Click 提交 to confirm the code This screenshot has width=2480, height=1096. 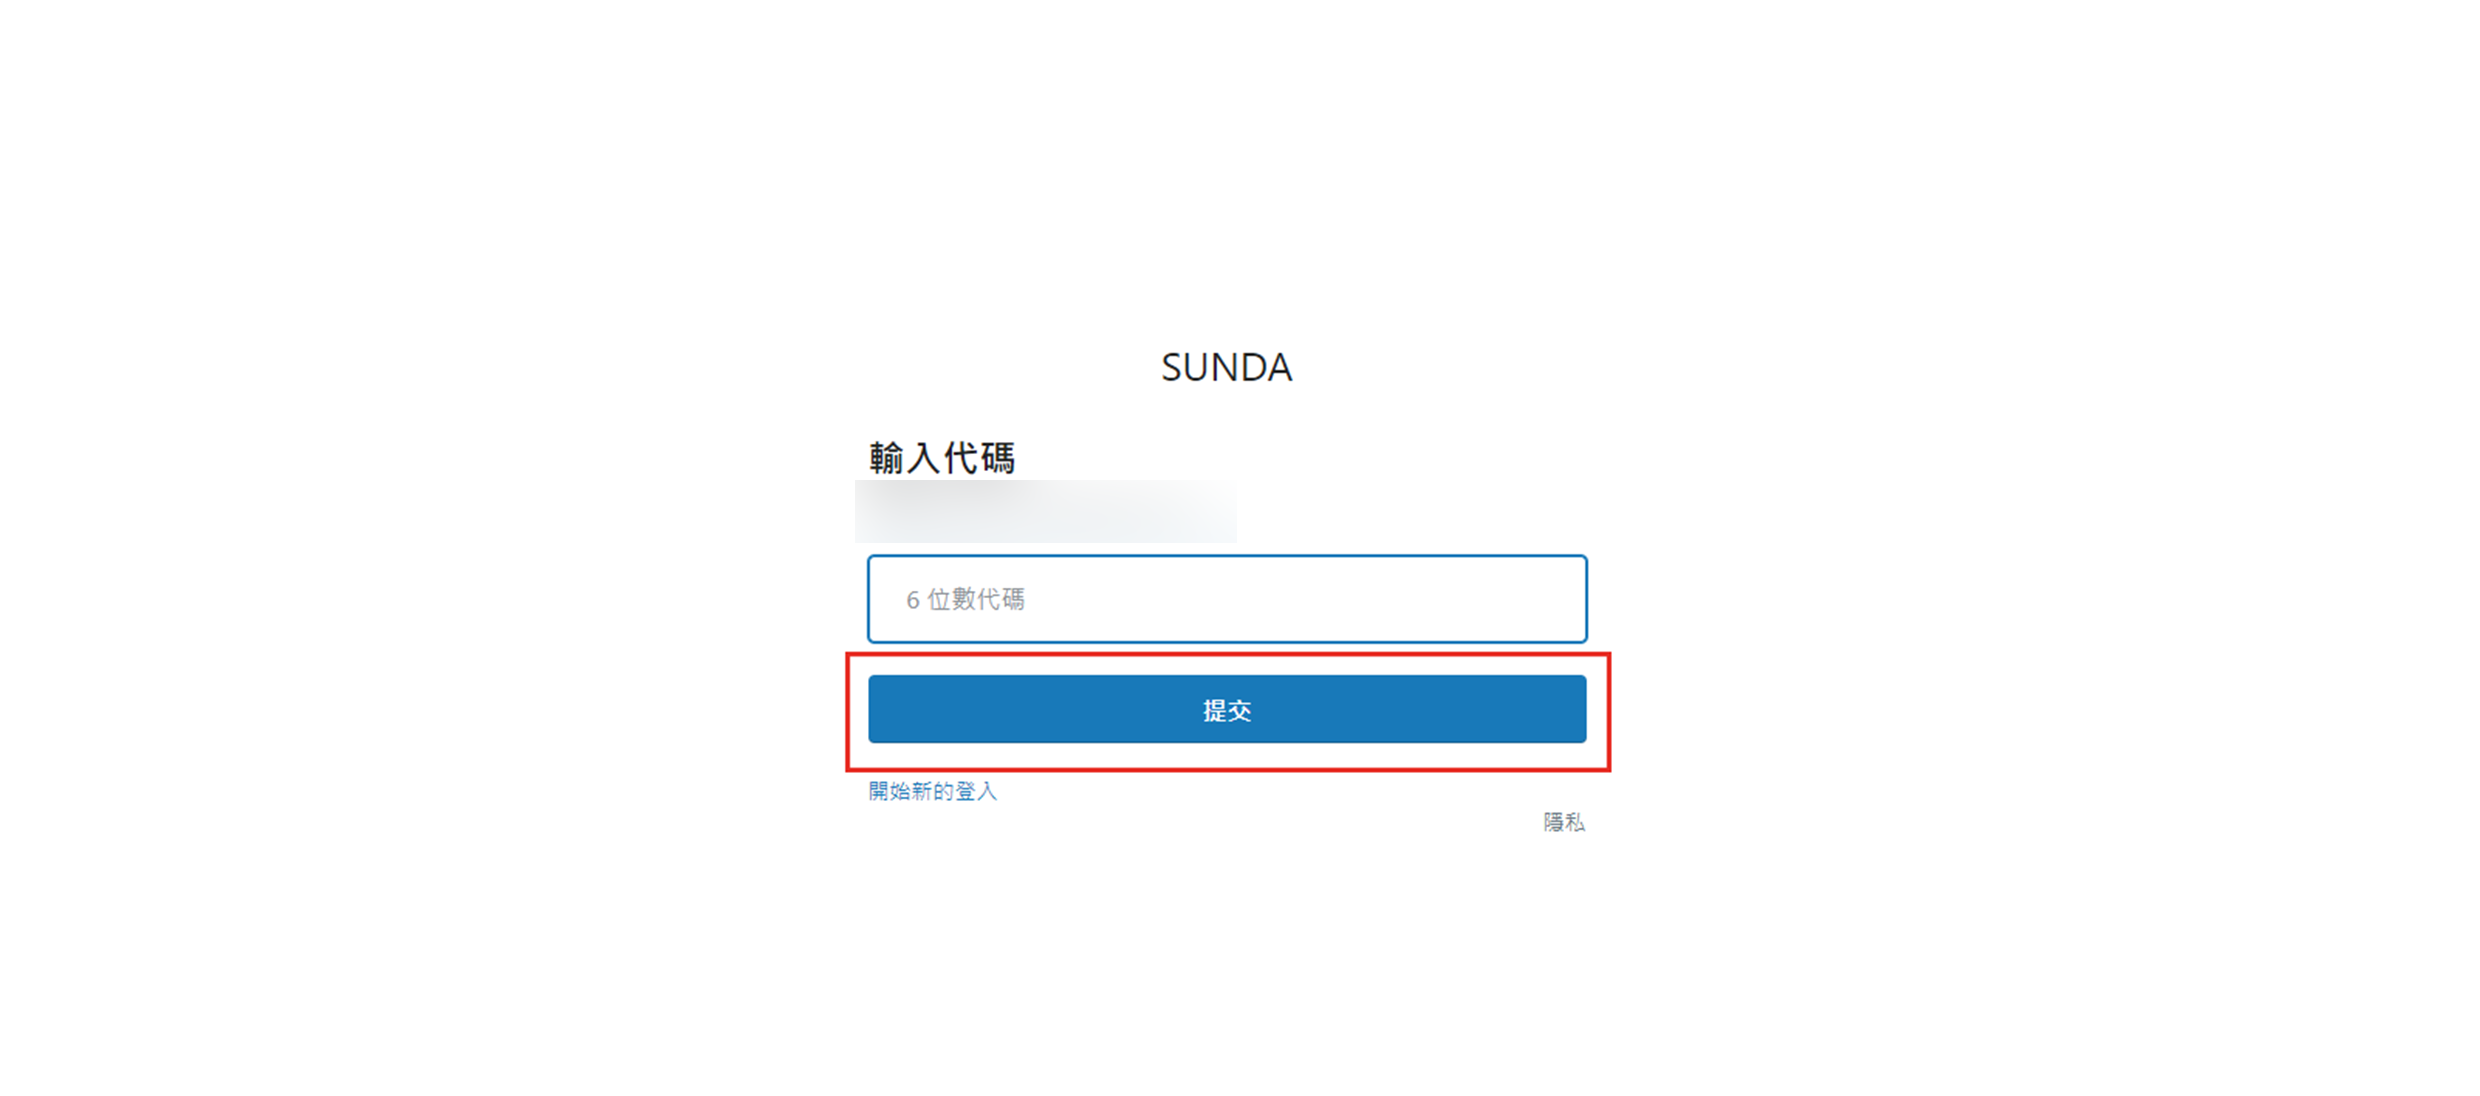click(1226, 709)
